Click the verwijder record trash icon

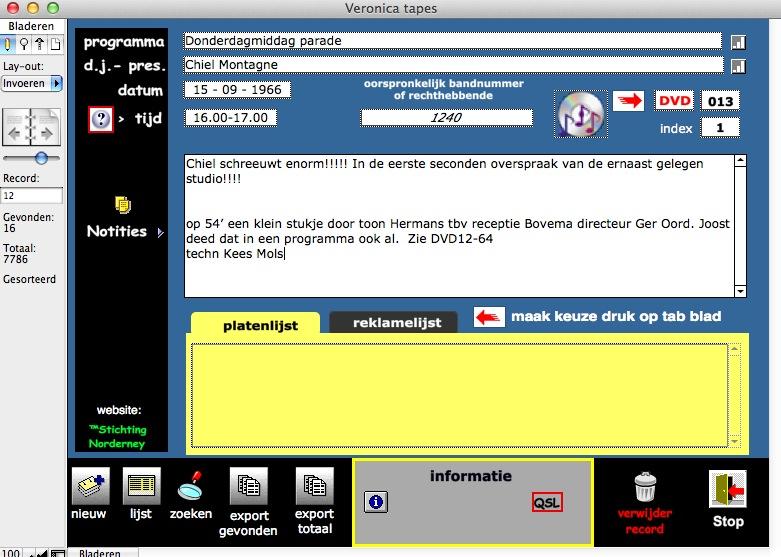coord(645,488)
